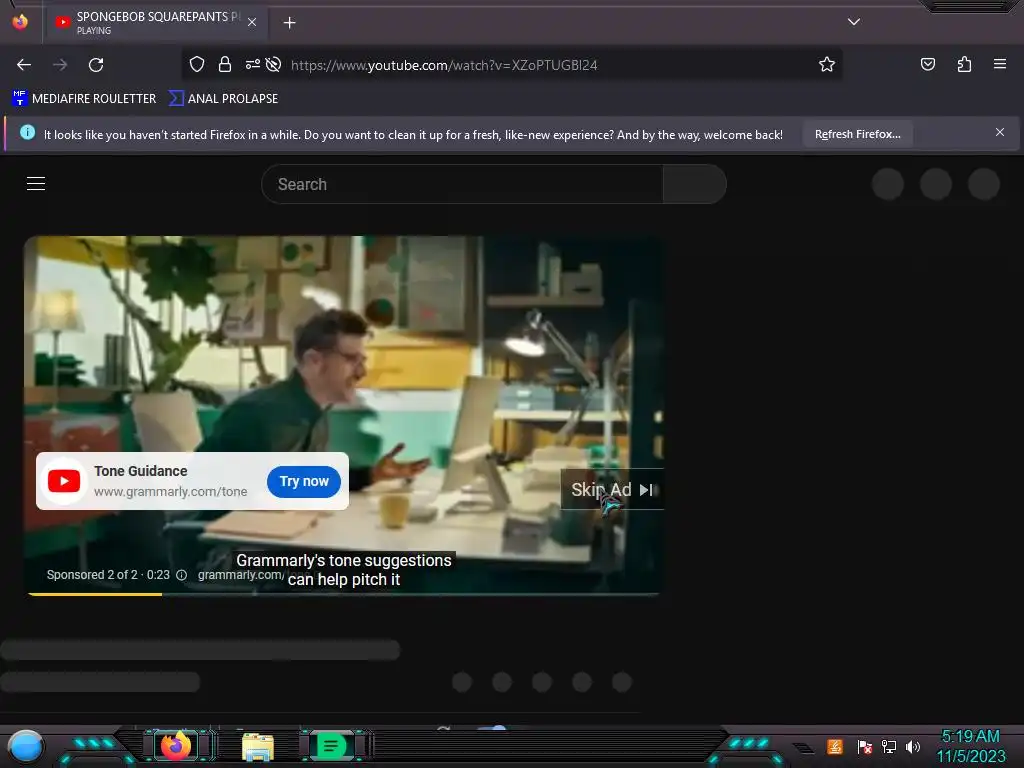Screen dimensions: 1024x768
Task: Click the YouTube Search field
Action: click(462, 184)
